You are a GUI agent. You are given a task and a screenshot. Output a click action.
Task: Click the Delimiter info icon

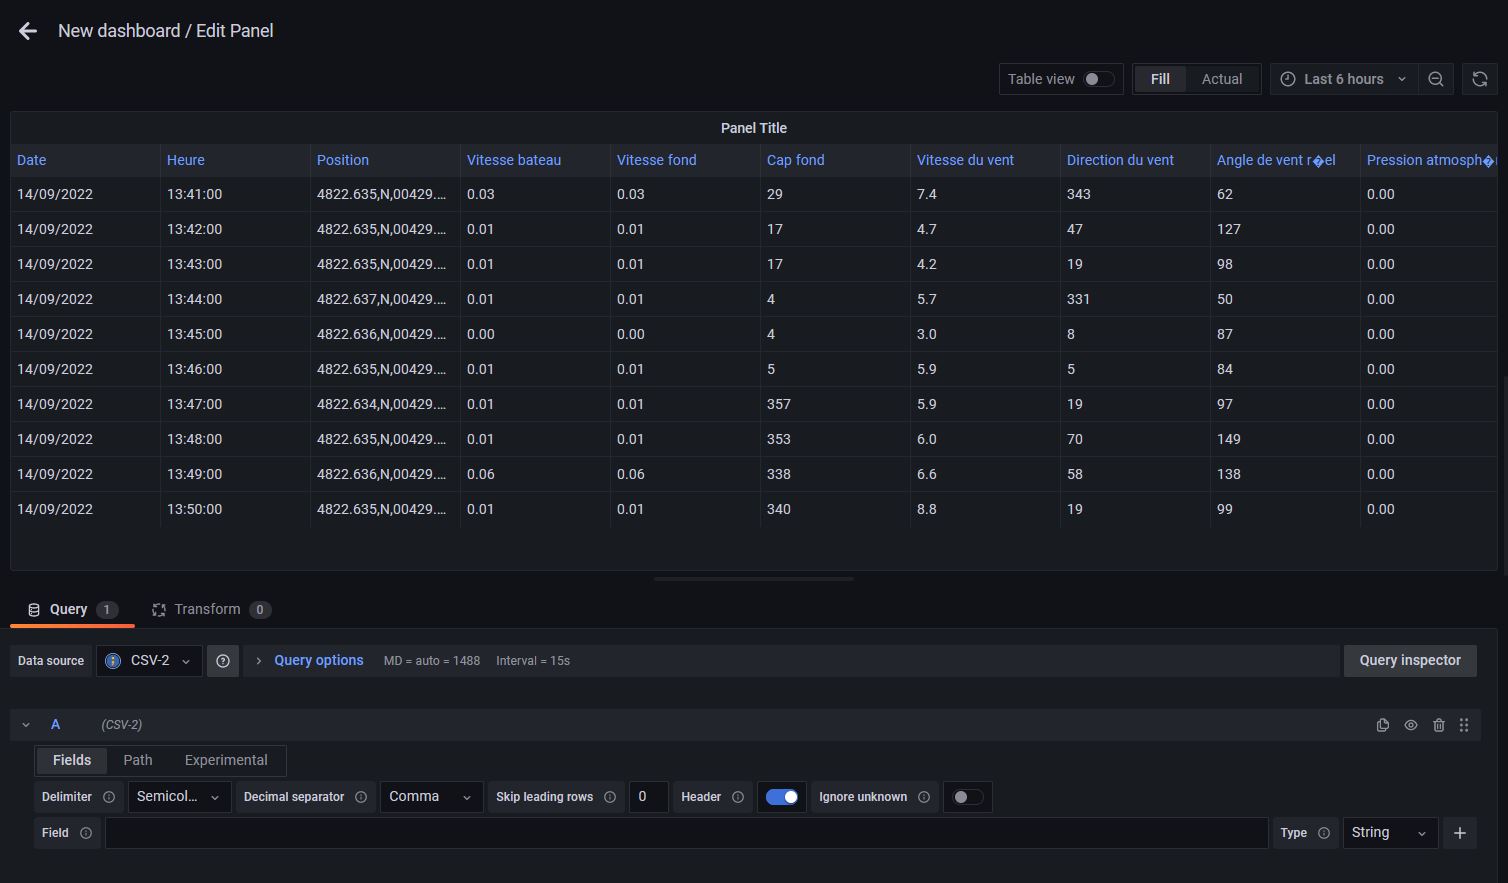click(109, 797)
